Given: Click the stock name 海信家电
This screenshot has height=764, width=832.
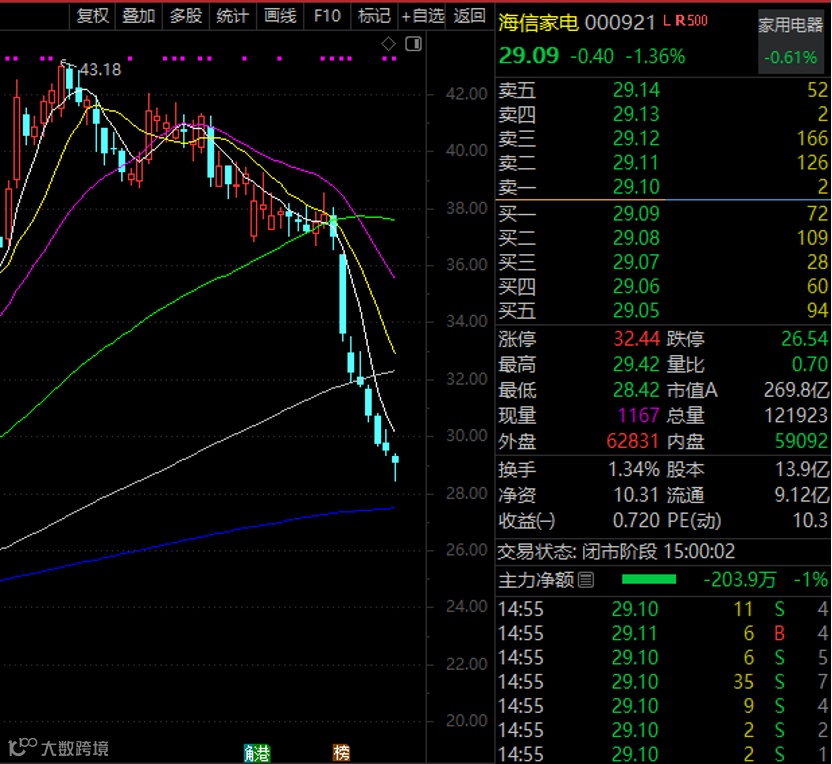Looking at the screenshot, I should 538,23.
